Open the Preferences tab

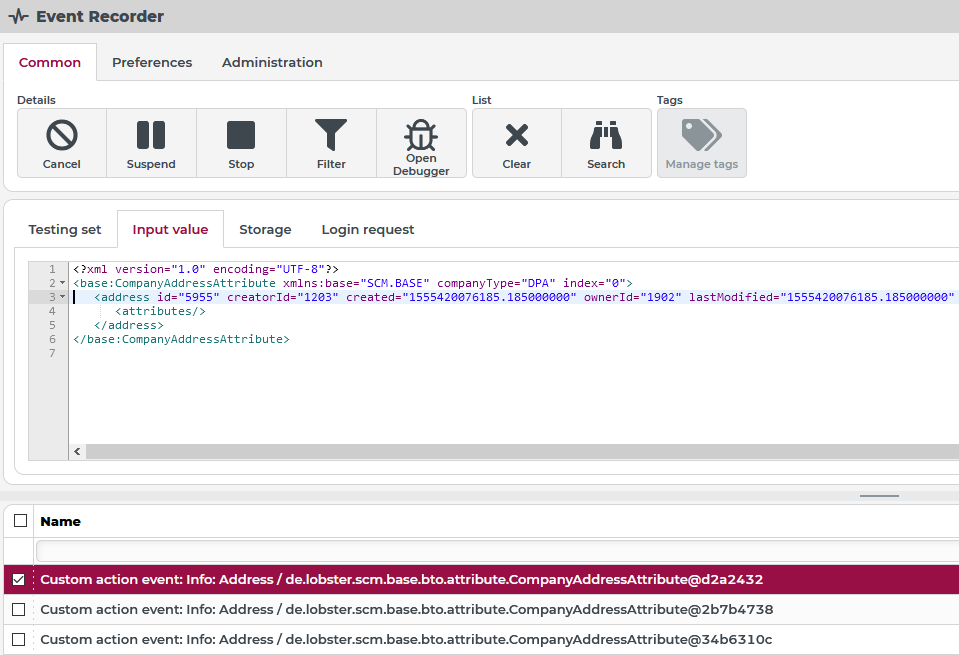pos(152,62)
